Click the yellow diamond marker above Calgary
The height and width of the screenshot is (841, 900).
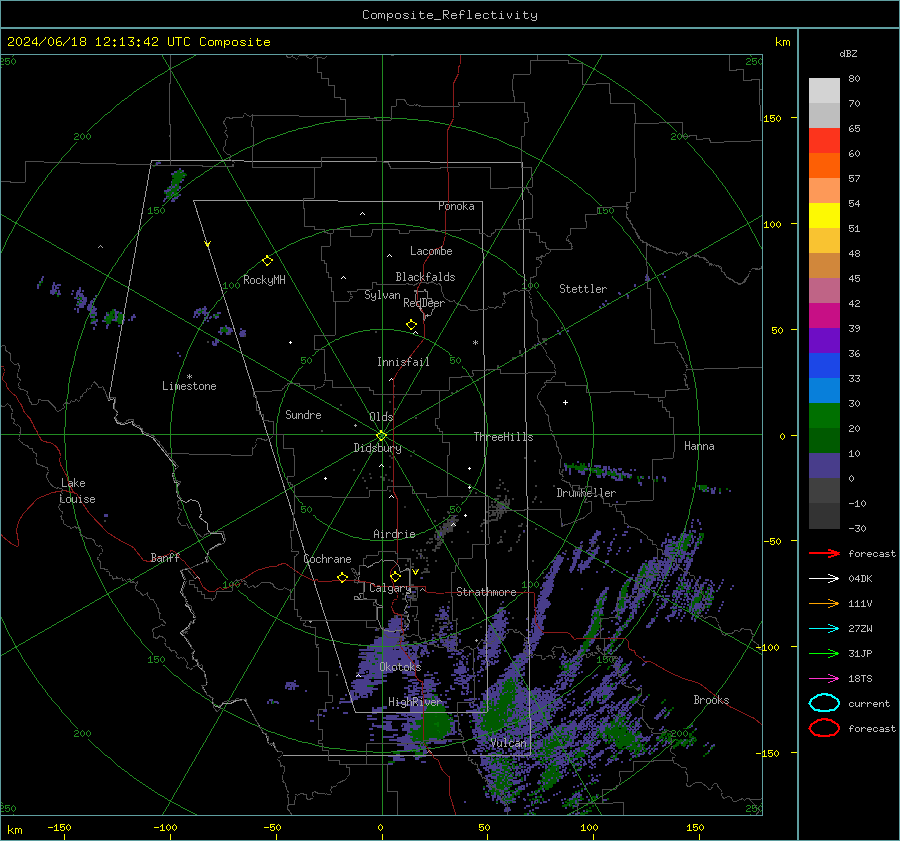pyautogui.click(x=395, y=576)
